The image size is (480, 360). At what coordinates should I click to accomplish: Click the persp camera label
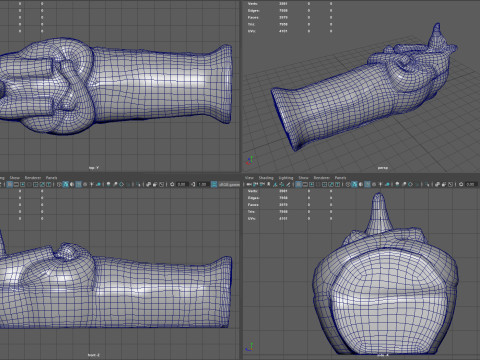pos(382,168)
